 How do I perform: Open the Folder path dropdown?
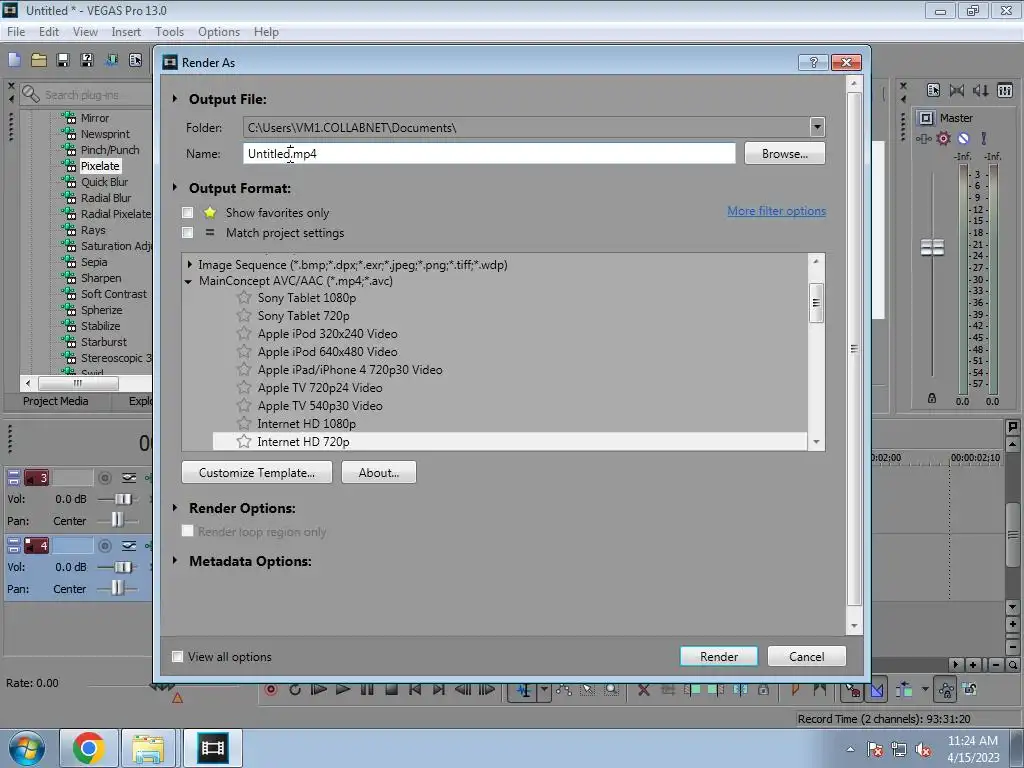tap(816, 127)
